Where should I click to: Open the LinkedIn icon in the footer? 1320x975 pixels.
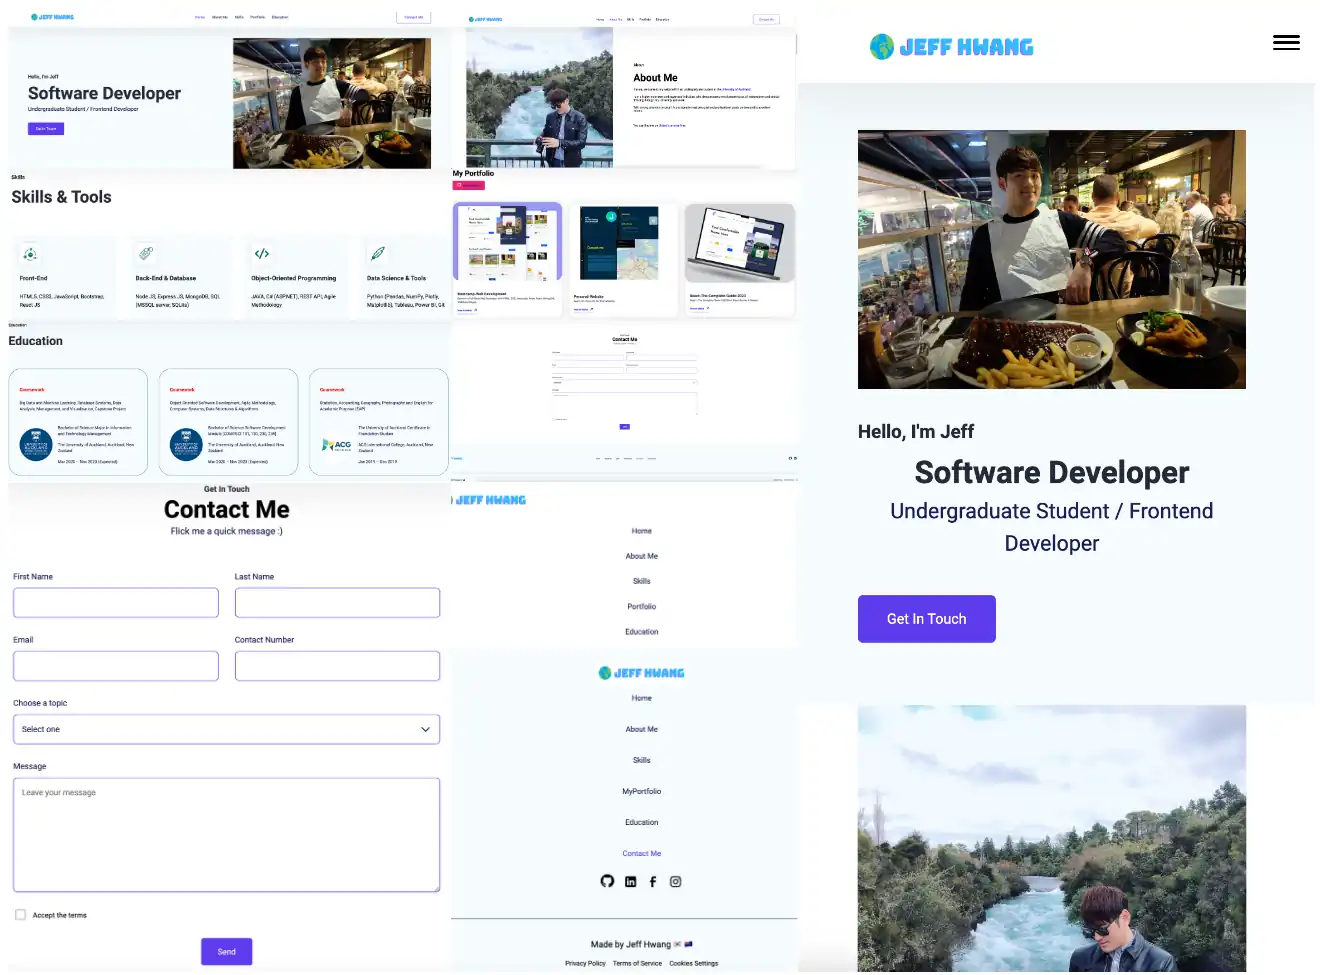point(630,882)
